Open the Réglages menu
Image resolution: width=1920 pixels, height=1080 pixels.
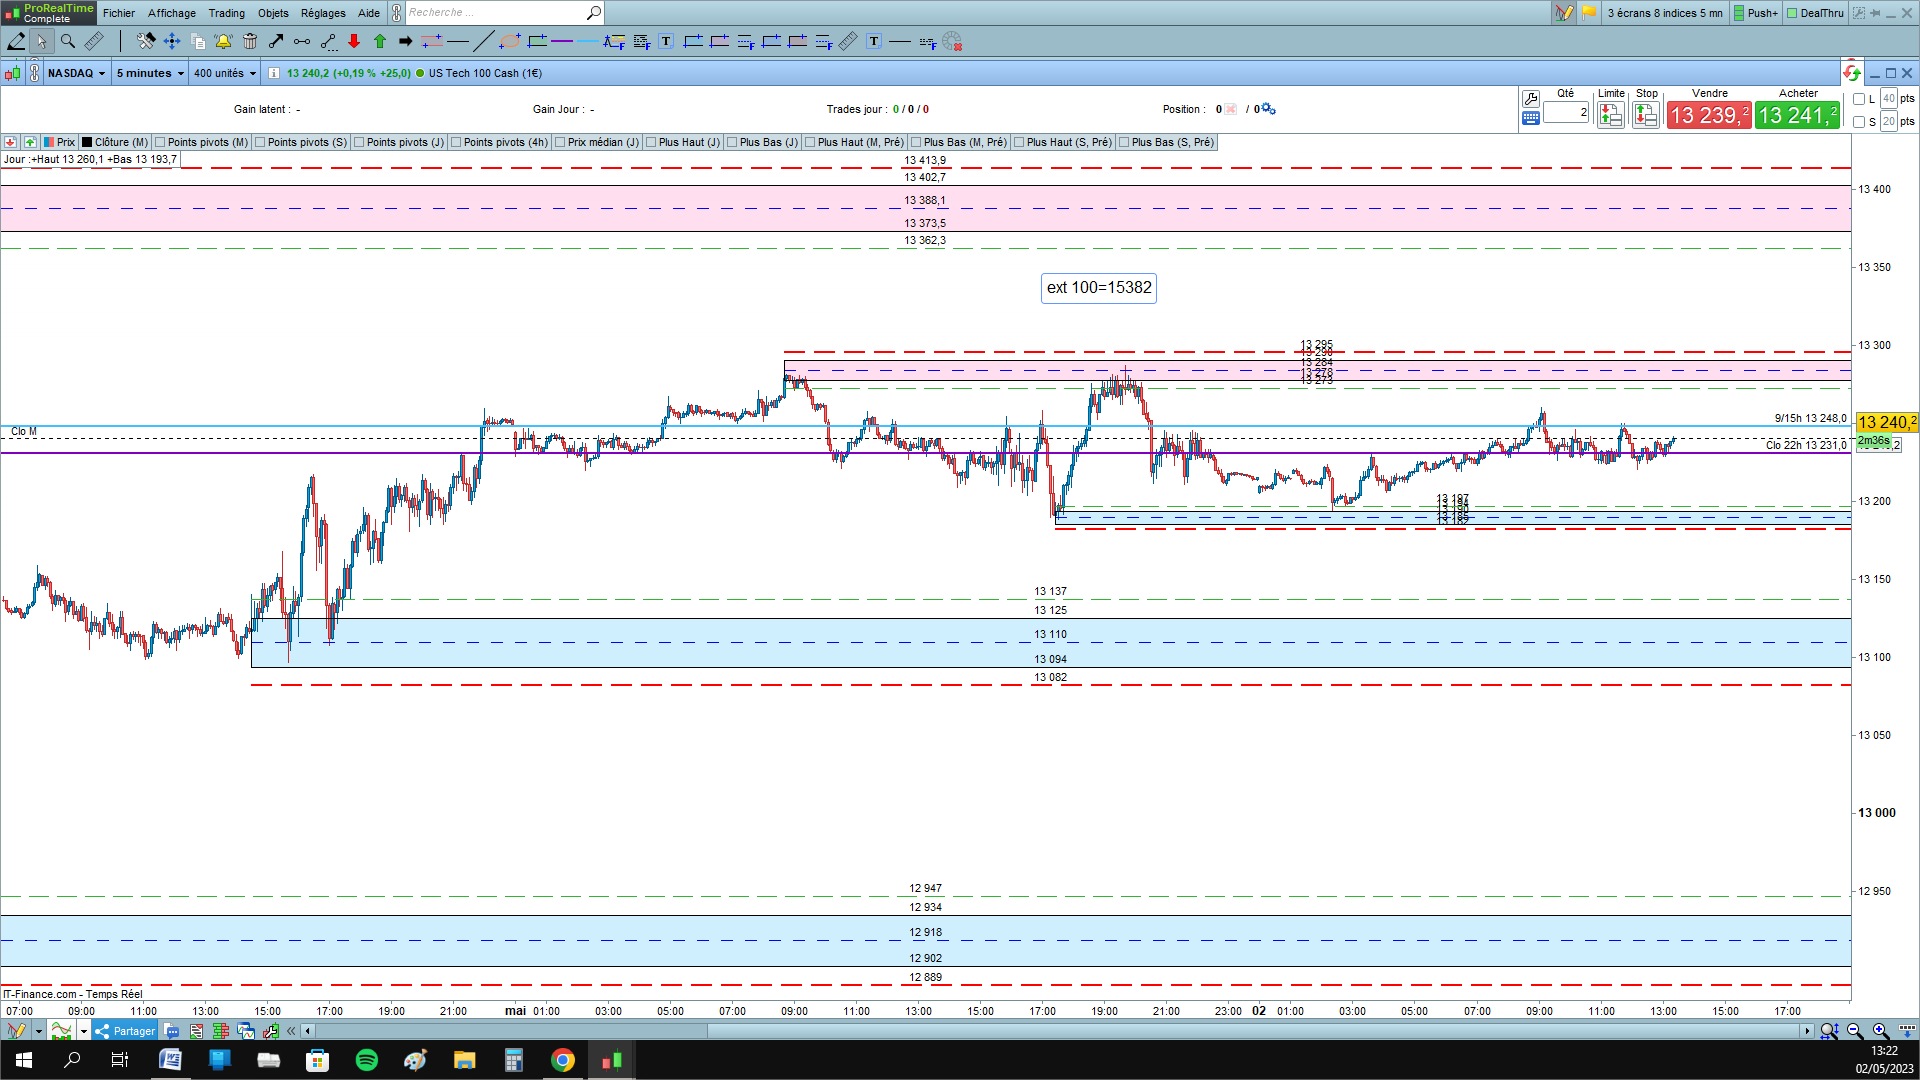coord(323,13)
